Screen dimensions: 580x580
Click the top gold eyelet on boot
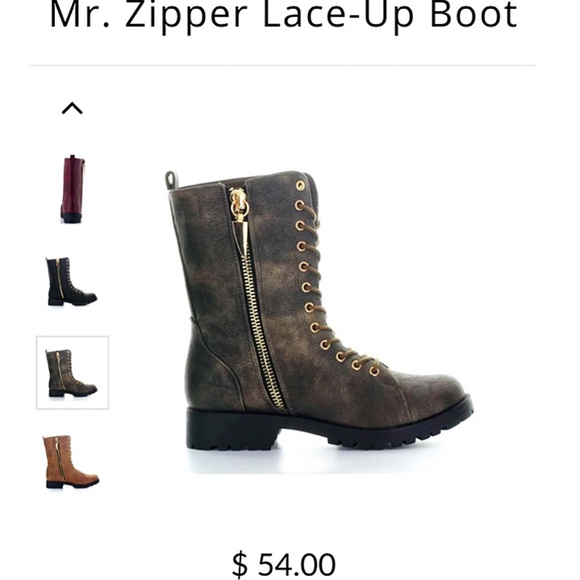point(300,185)
